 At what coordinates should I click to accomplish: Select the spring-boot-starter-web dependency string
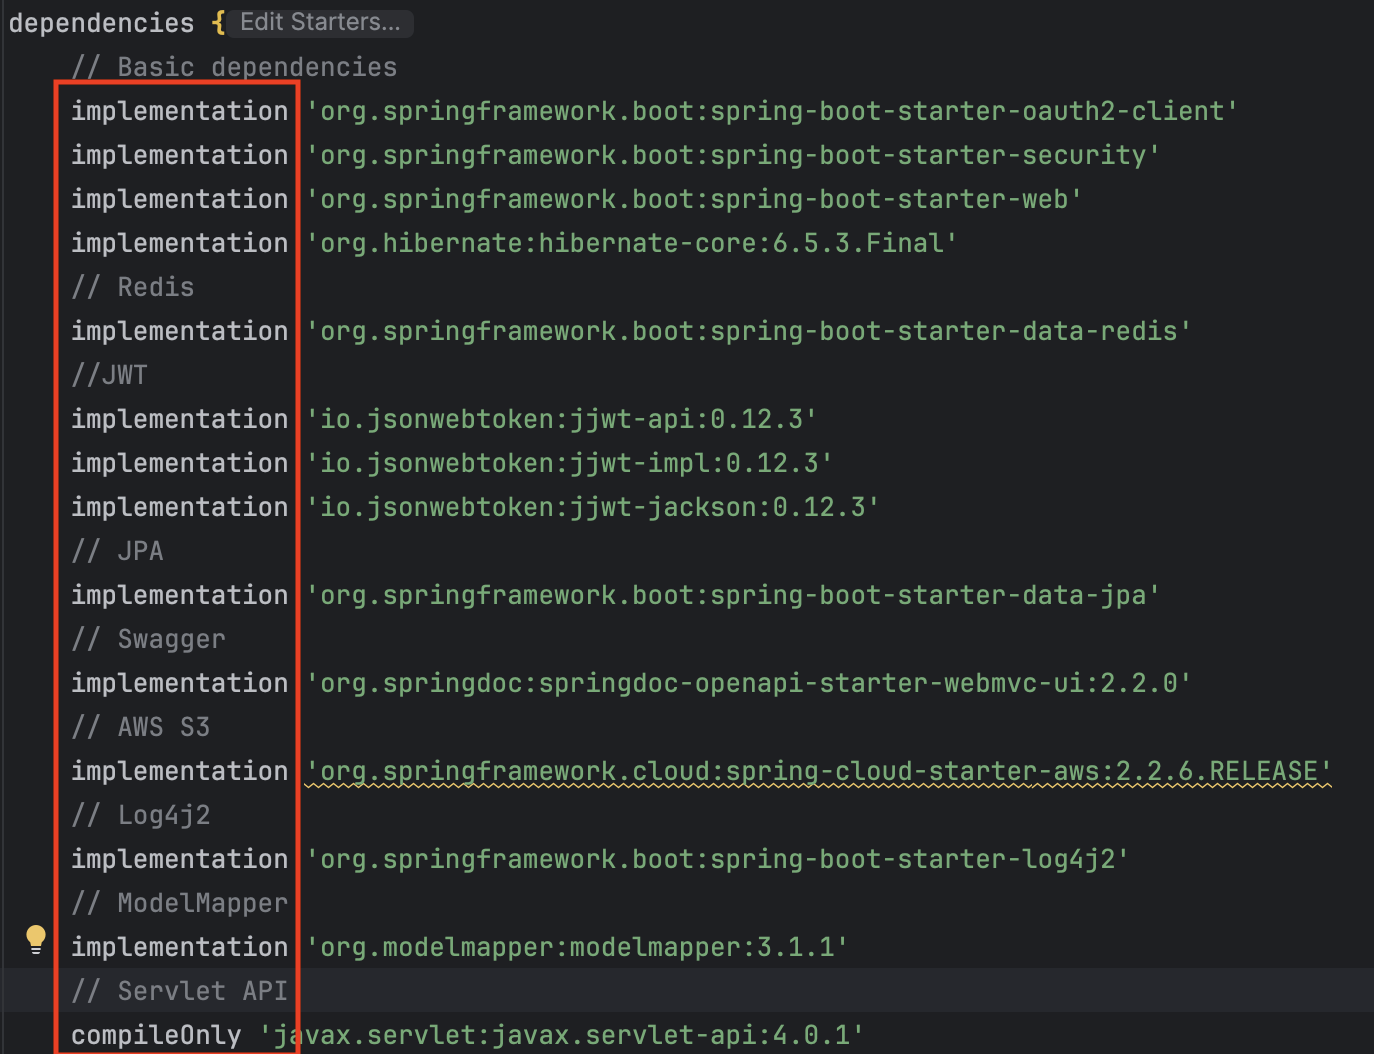pyautogui.click(x=693, y=199)
